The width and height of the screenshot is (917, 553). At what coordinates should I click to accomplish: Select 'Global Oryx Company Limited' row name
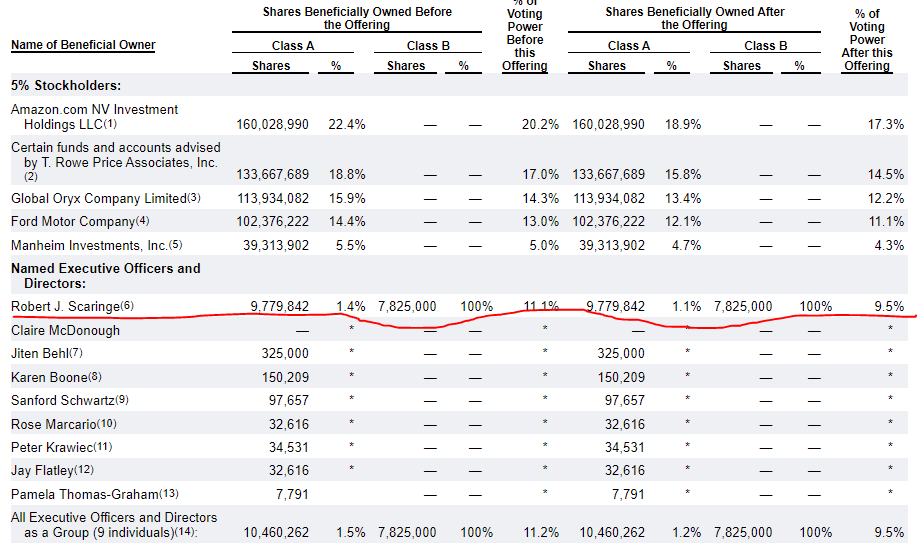tap(98, 199)
